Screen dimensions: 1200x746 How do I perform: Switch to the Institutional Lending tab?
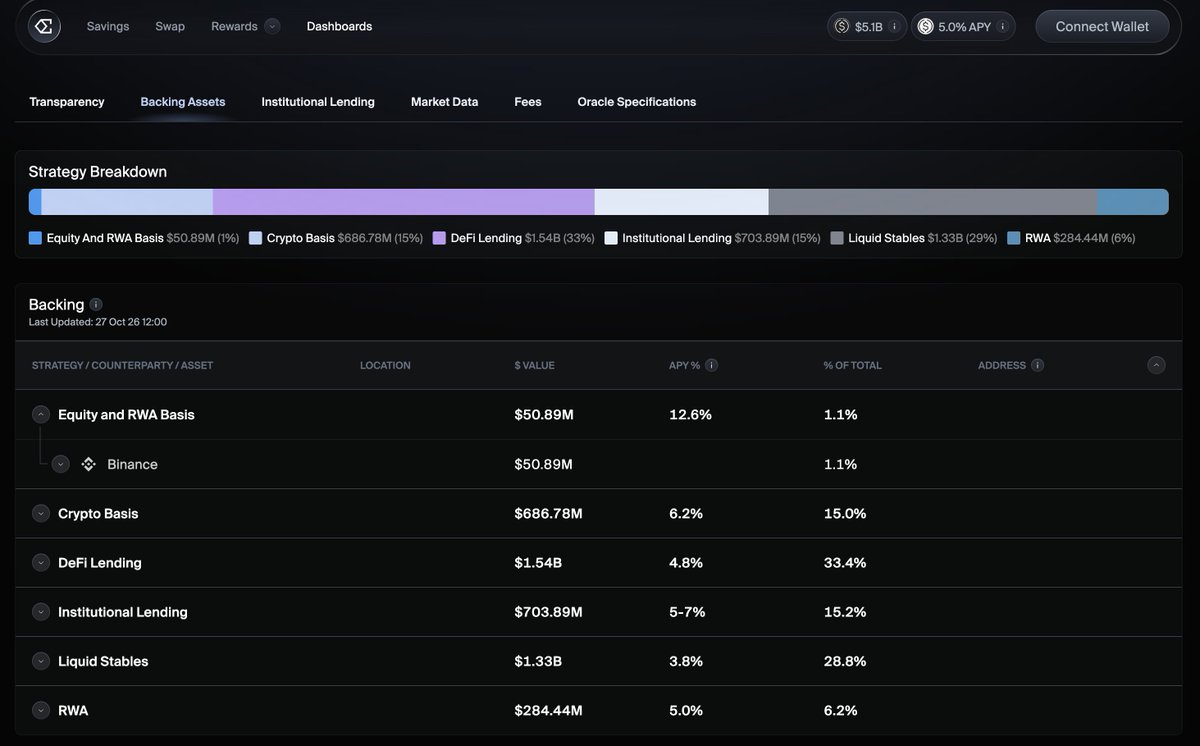pyautogui.click(x=318, y=102)
